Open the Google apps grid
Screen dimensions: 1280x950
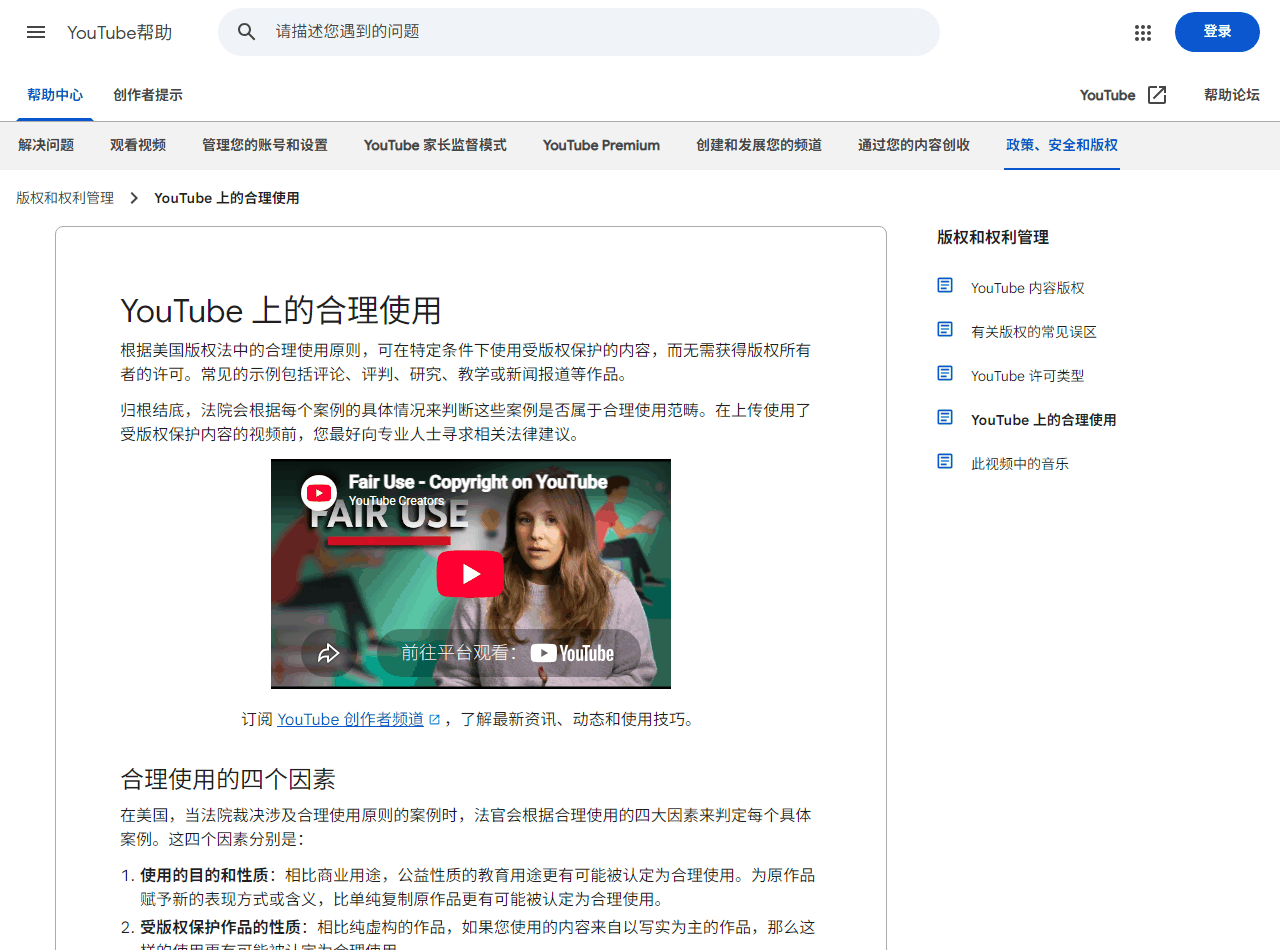(1143, 32)
